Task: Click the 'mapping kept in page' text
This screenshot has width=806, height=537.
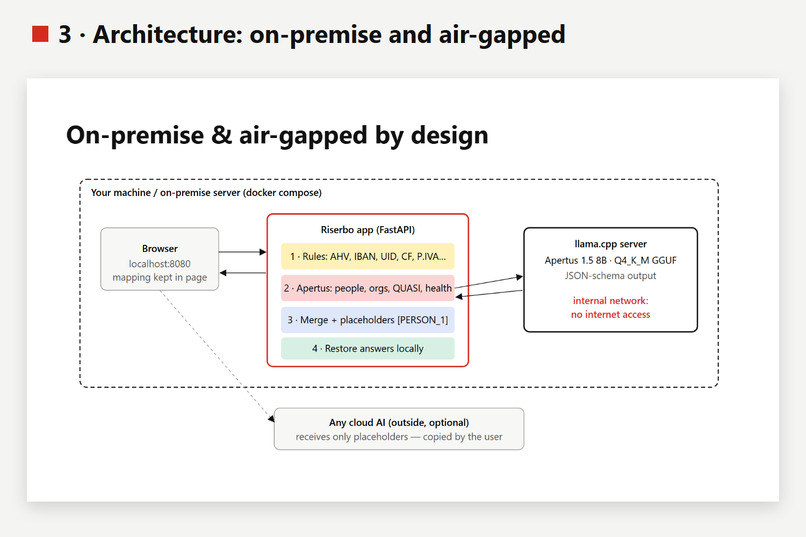Action: 160,277
